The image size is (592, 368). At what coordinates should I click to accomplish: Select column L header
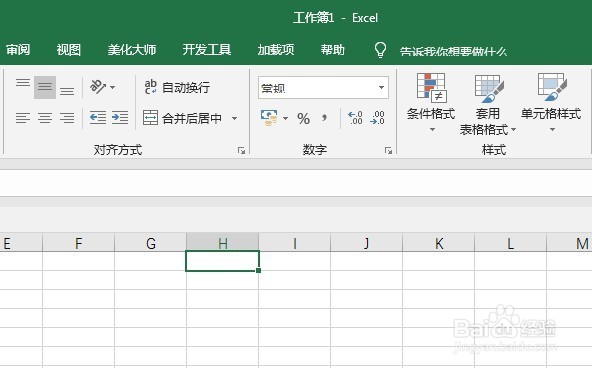510,243
